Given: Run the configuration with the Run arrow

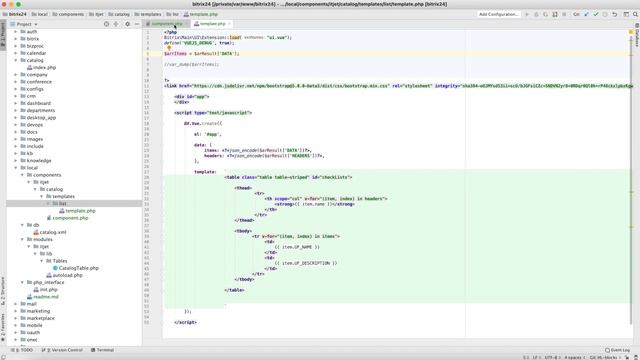Looking at the screenshot, I should [527, 14].
